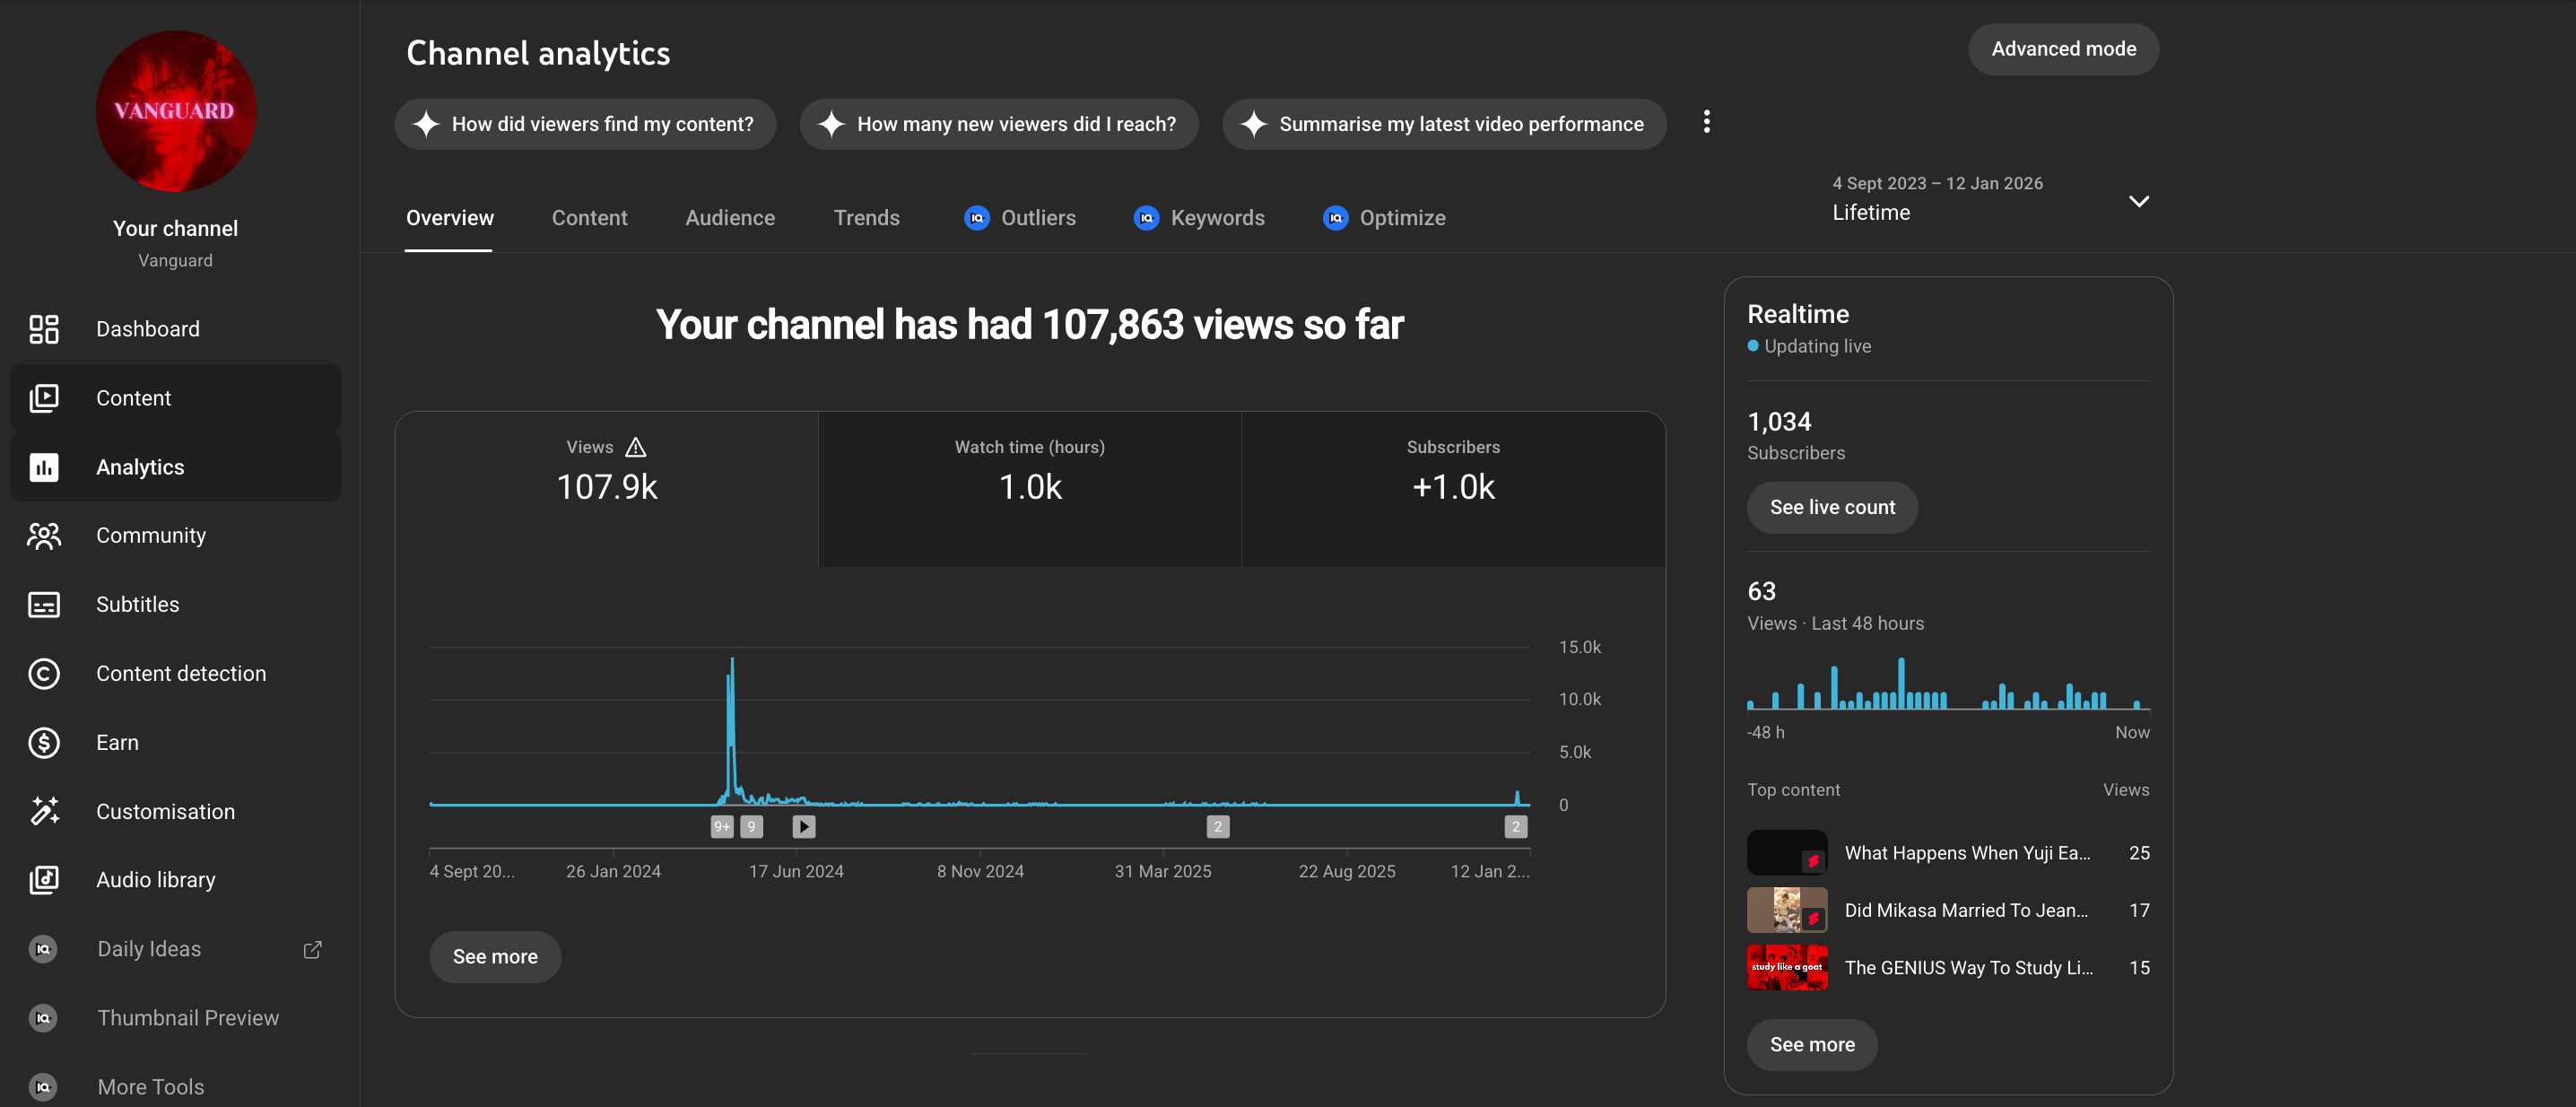Image resolution: width=2576 pixels, height=1107 pixels.
Task: Open the GENIUS Way To Study thumbnail
Action: (1786, 967)
